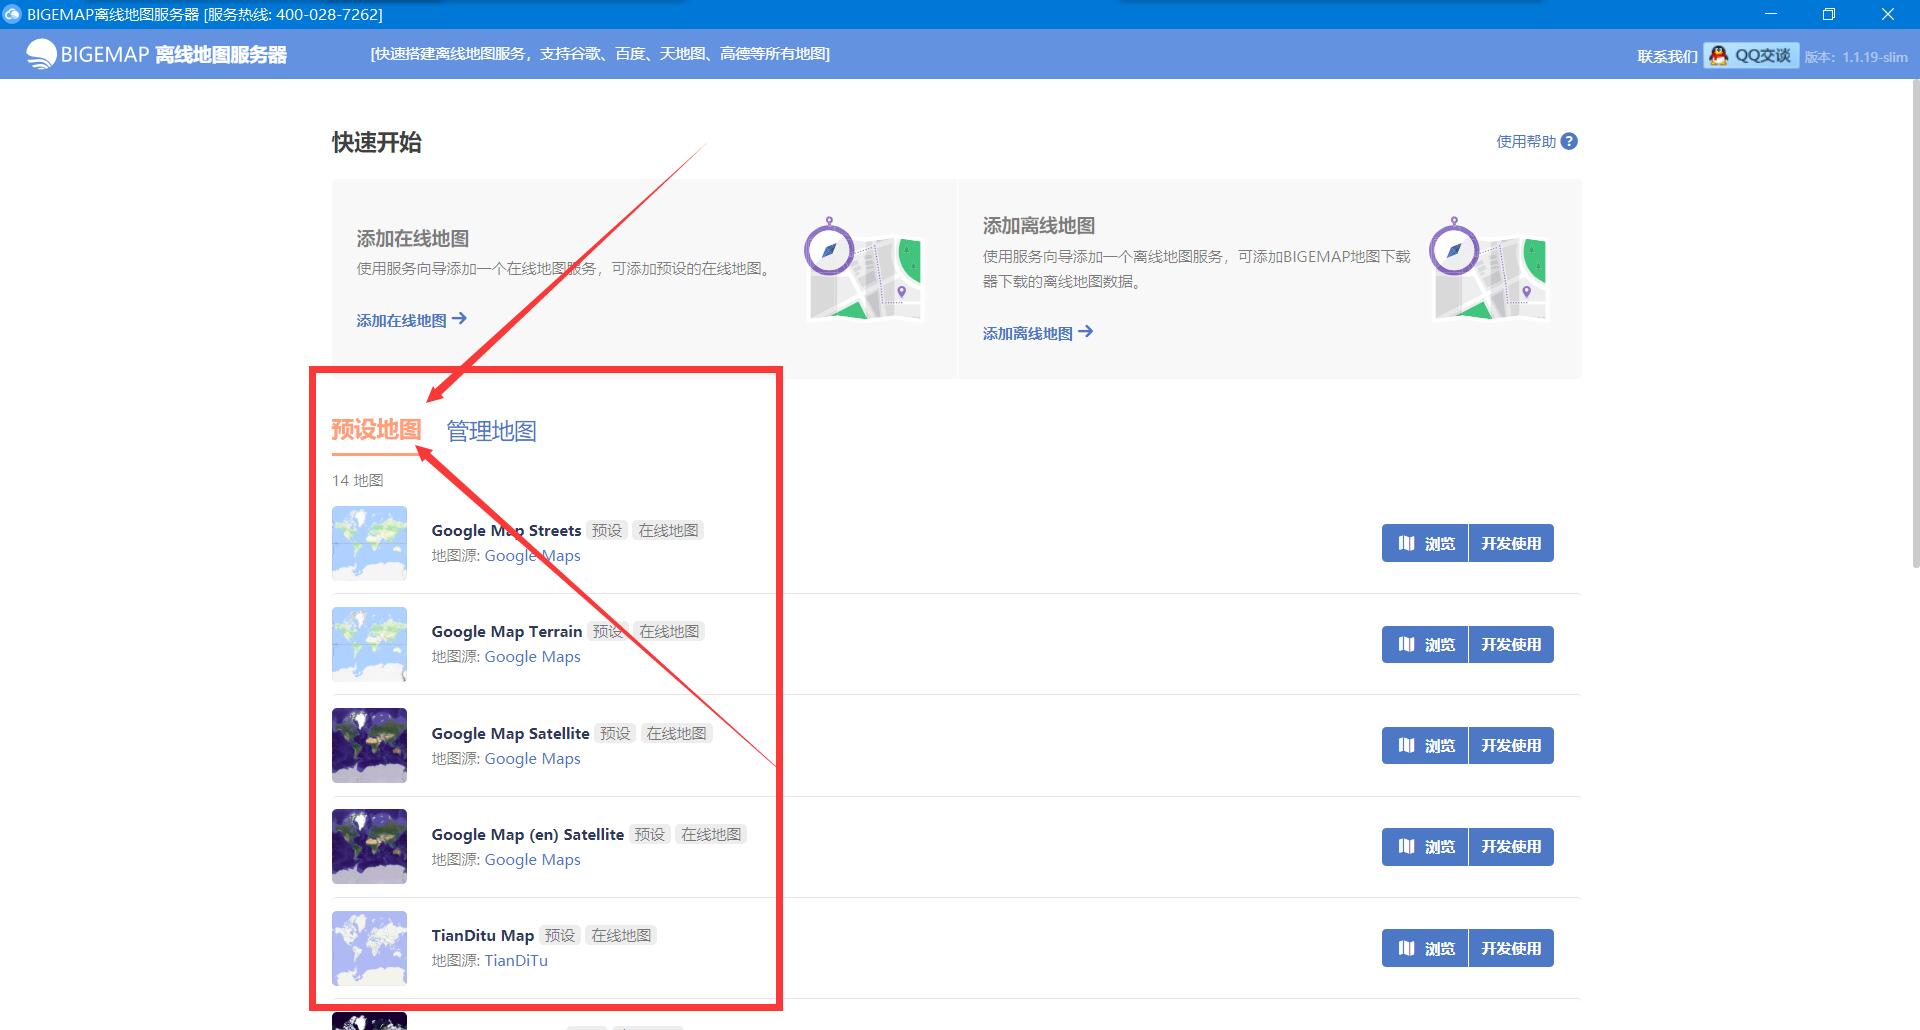The width and height of the screenshot is (1920, 1030).
Task: Open Google Maps source link under Satellite
Action: tap(532, 759)
